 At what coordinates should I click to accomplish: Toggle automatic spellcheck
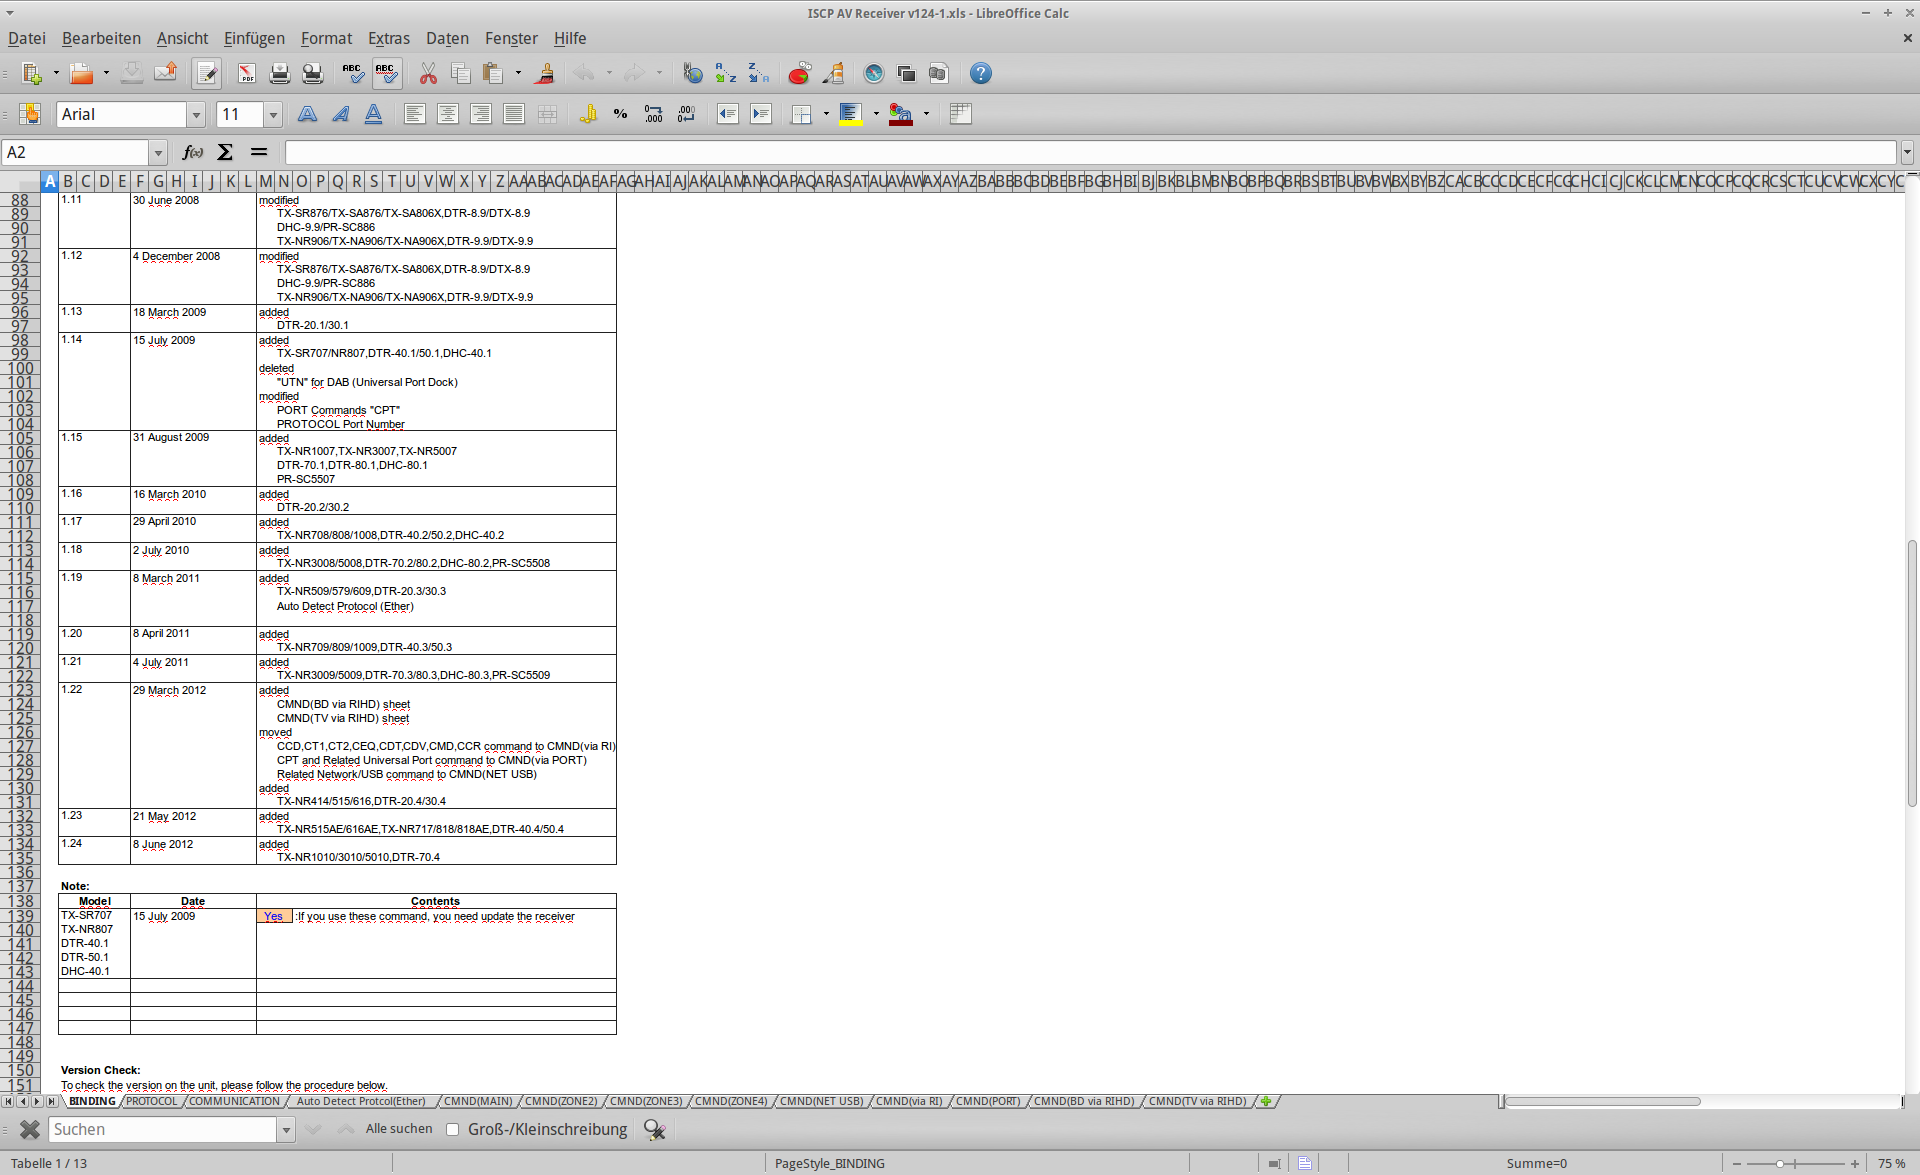386,74
